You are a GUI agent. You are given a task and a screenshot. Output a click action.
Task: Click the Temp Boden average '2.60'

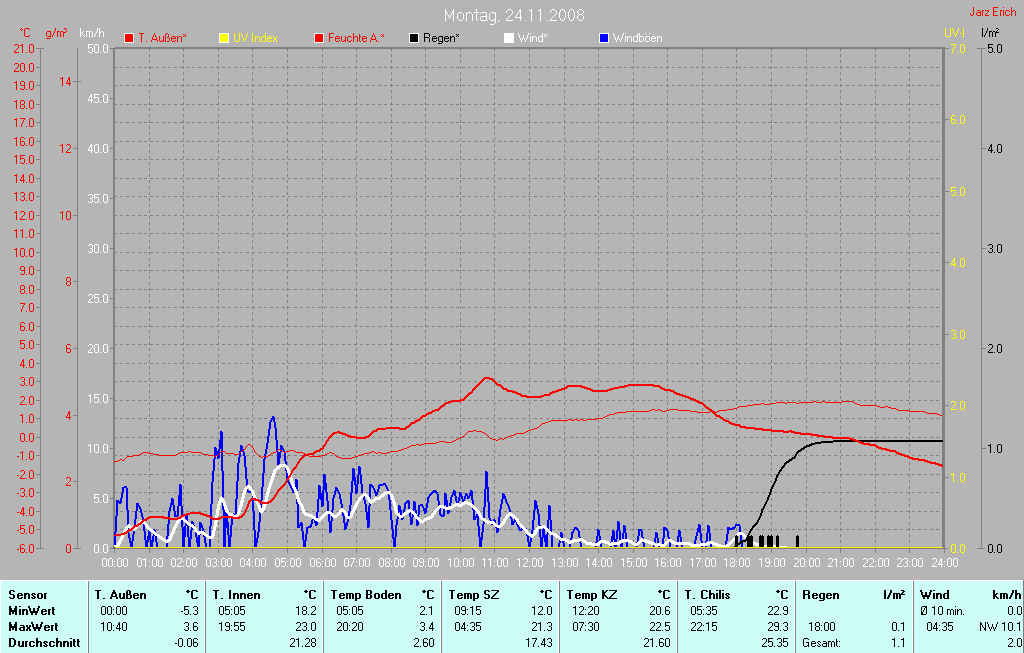(x=424, y=643)
